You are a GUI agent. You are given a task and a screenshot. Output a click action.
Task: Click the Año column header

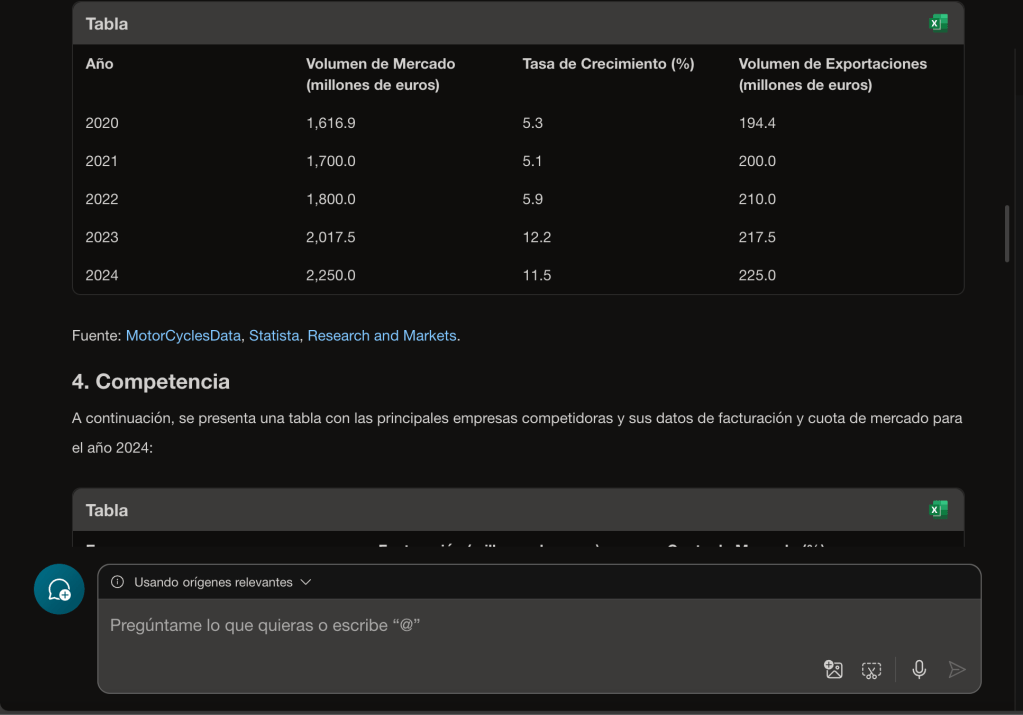100,64
